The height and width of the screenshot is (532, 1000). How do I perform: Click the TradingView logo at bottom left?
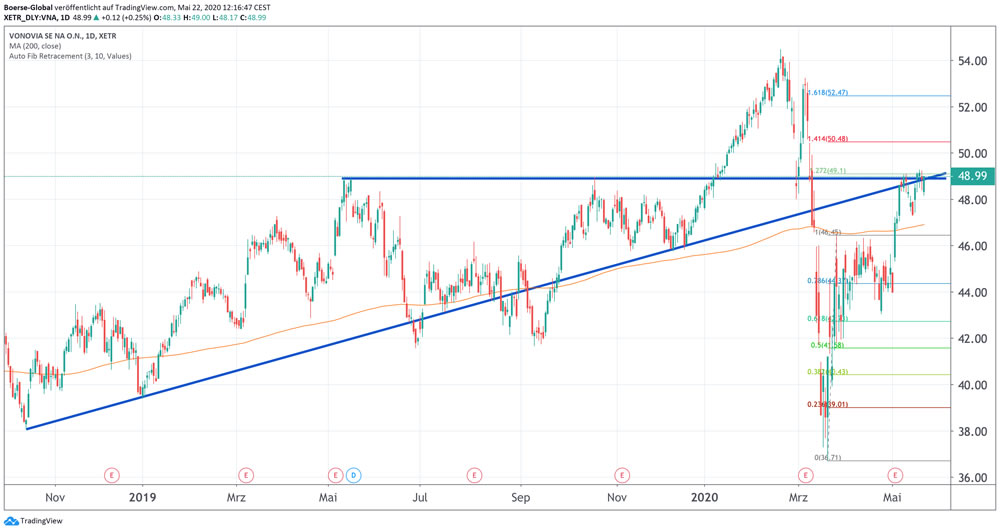(x=33, y=521)
